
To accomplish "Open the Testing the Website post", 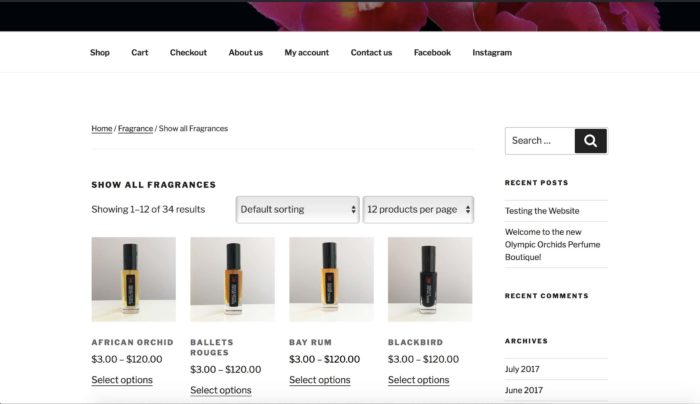I will point(542,211).
